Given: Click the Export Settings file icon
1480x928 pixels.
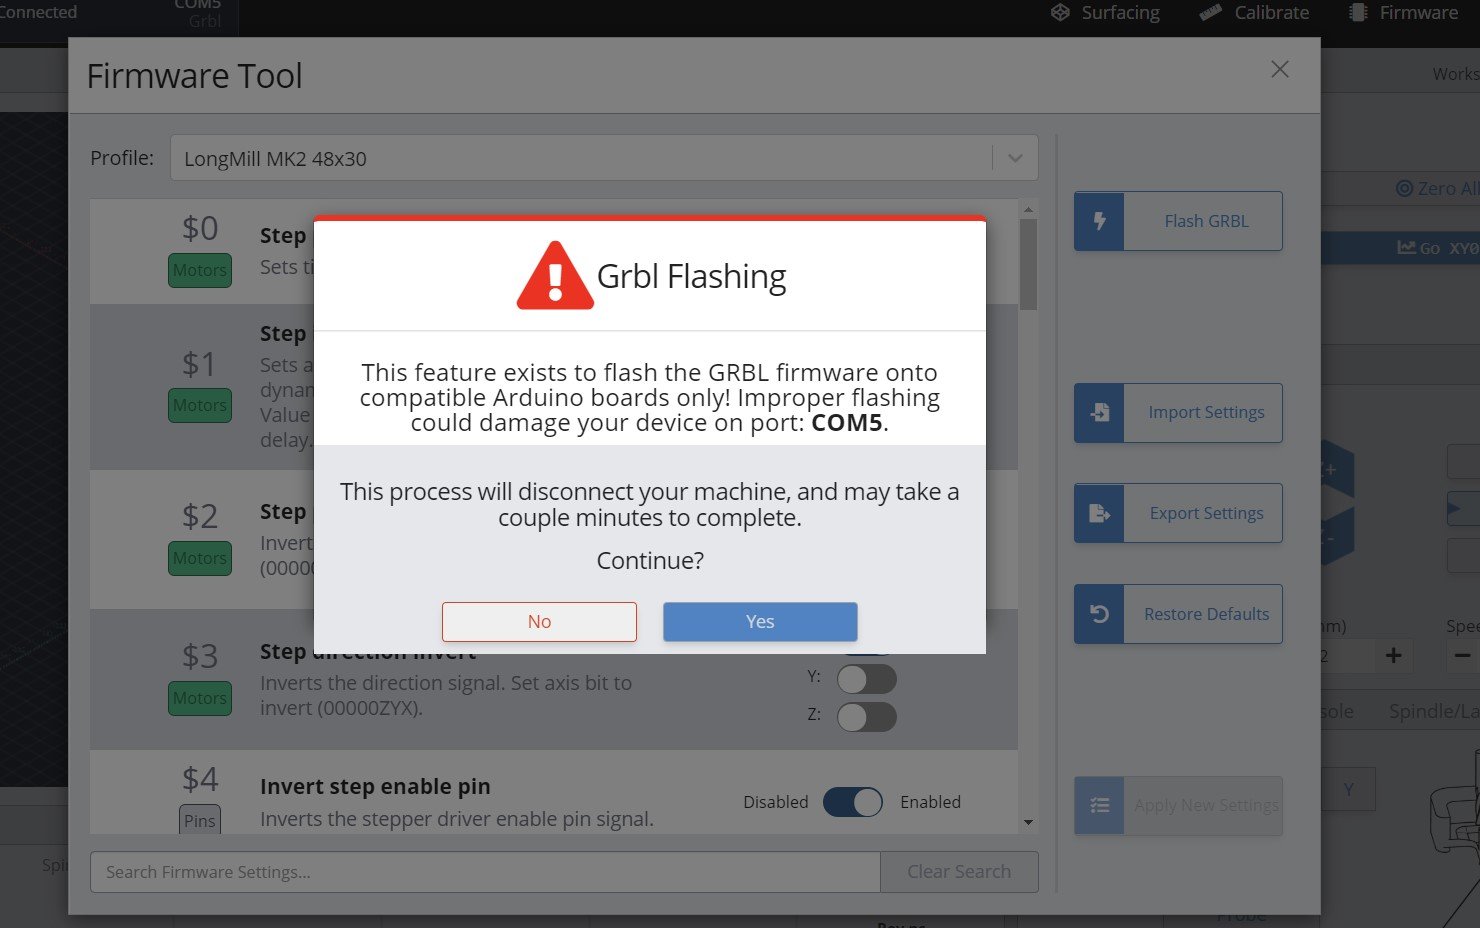Looking at the screenshot, I should [1099, 513].
